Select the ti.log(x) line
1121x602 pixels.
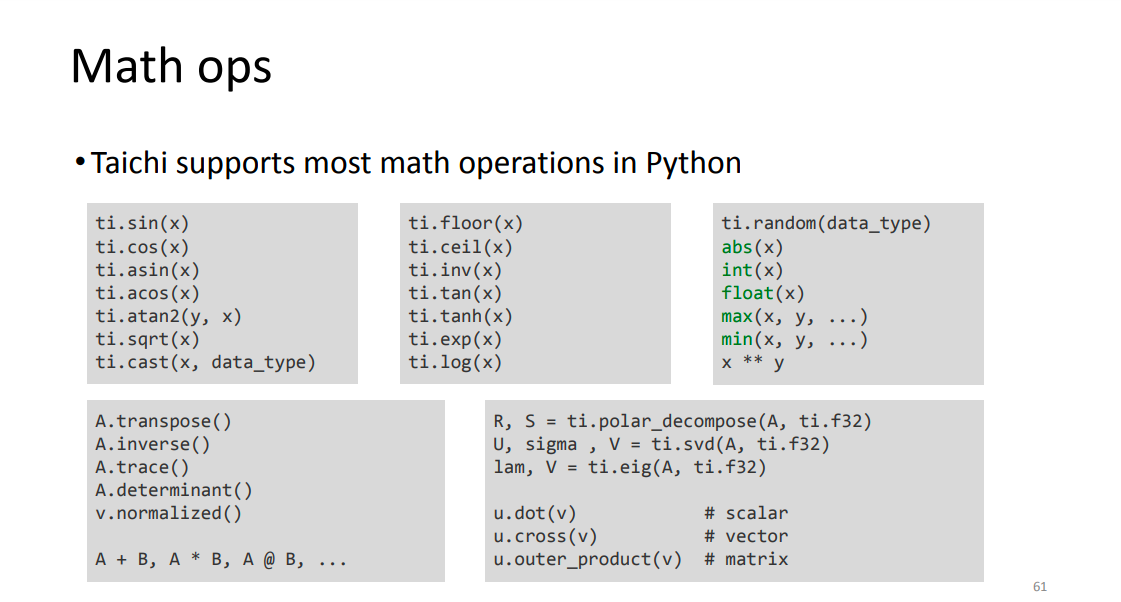[455, 363]
